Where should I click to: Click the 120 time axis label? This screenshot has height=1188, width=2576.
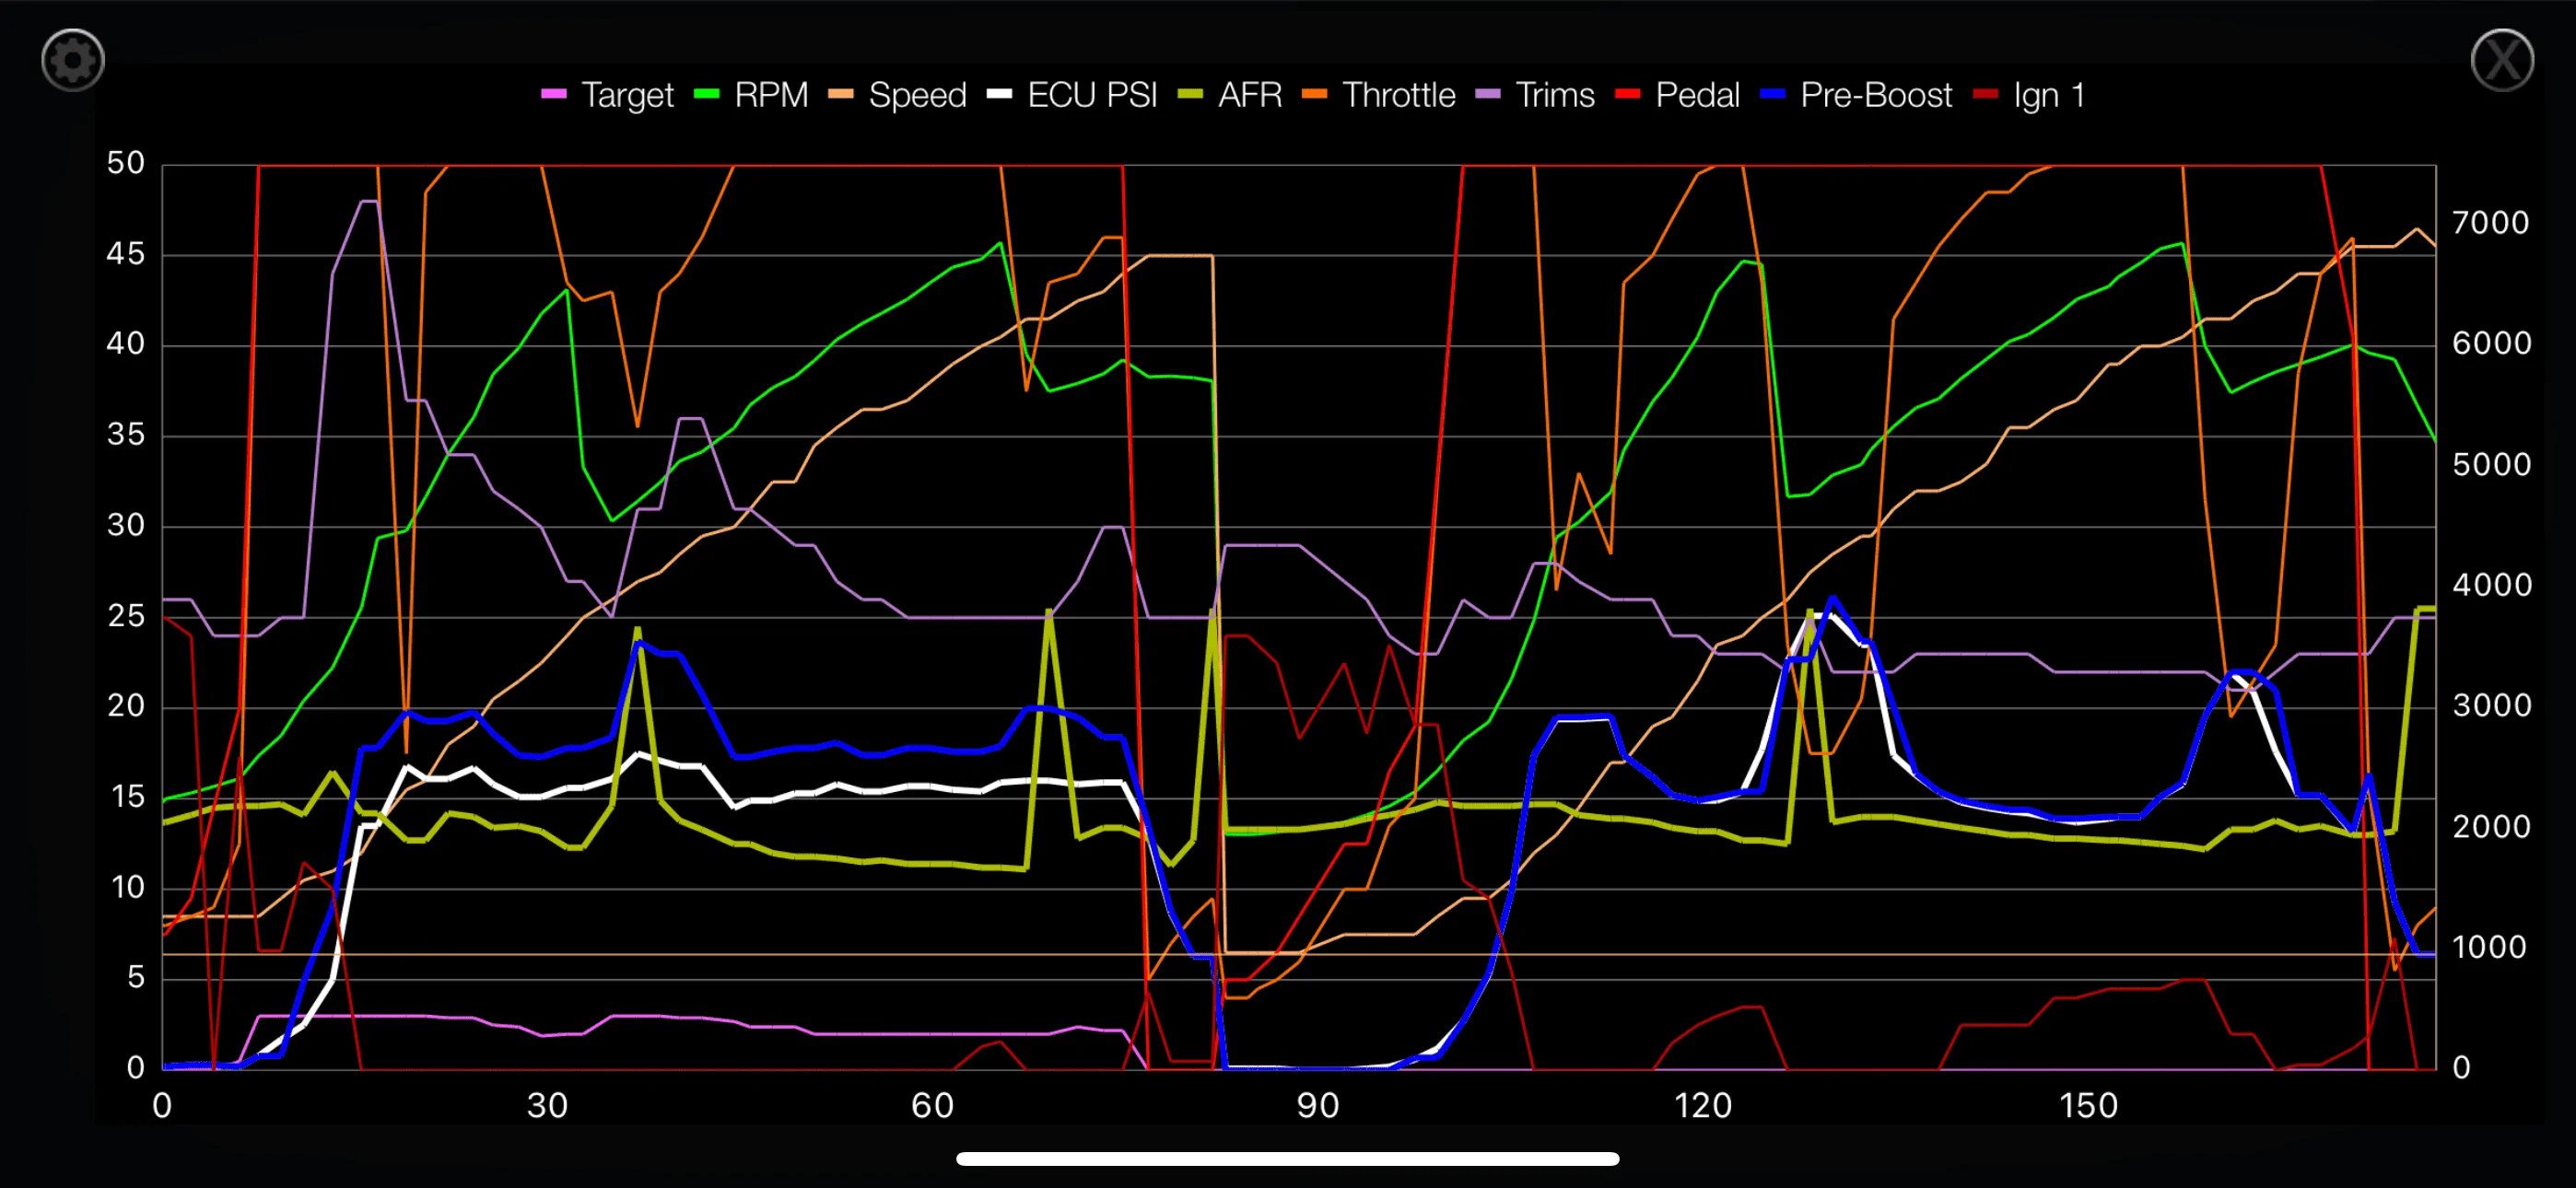(1703, 1106)
